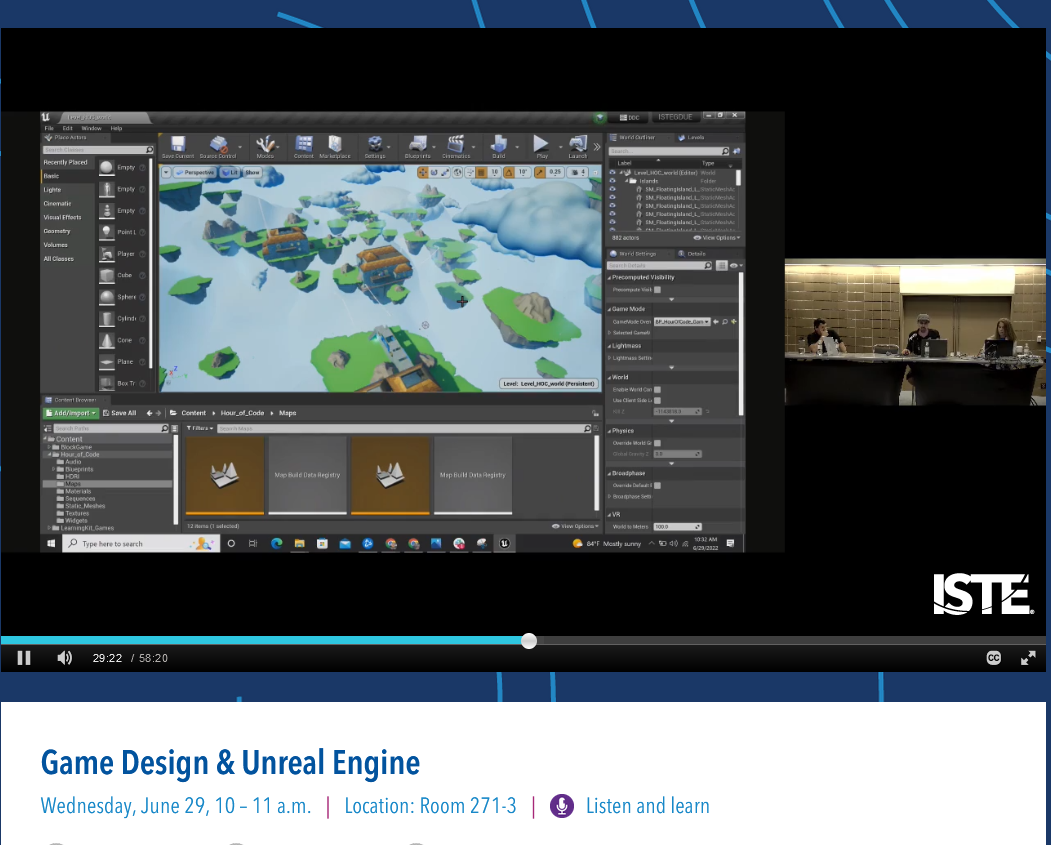Open Edit menu
The width and height of the screenshot is (1051, 845).
[68, 128]
